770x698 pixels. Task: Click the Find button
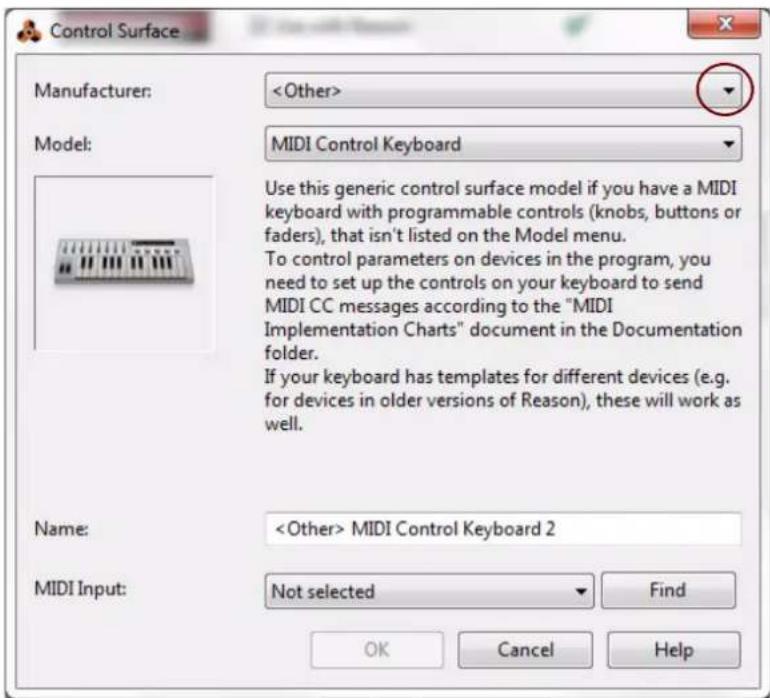(668, 590)
